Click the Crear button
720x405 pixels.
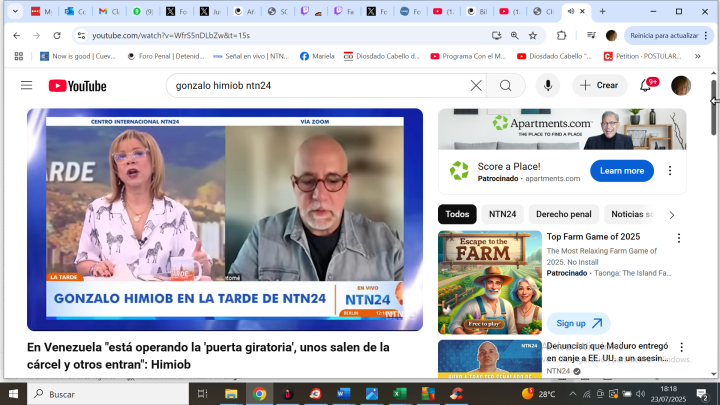pyautogui.click(x=599, y=86)
